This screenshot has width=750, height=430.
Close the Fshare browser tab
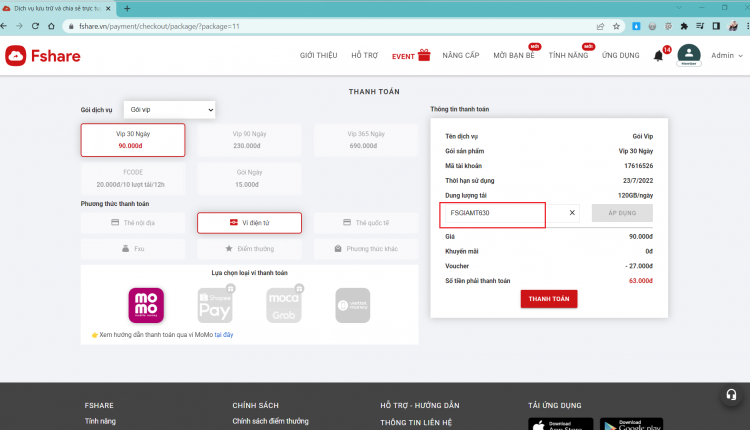pyautogui.click(x=108, y=8)
